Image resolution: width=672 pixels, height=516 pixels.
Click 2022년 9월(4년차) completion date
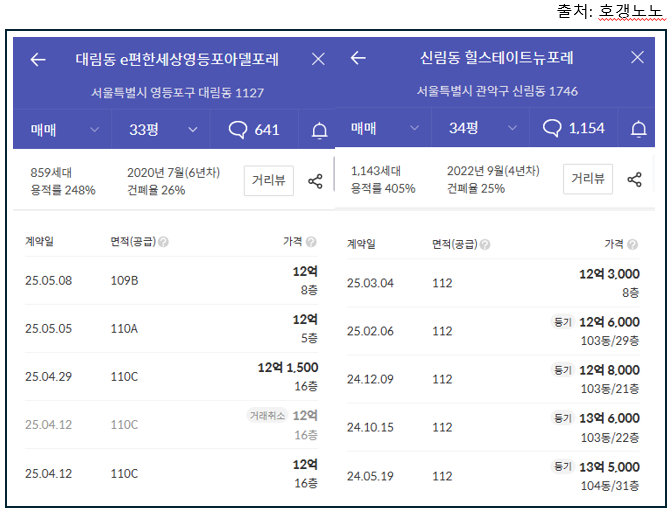pyautogui.click(x=493, y=171)
